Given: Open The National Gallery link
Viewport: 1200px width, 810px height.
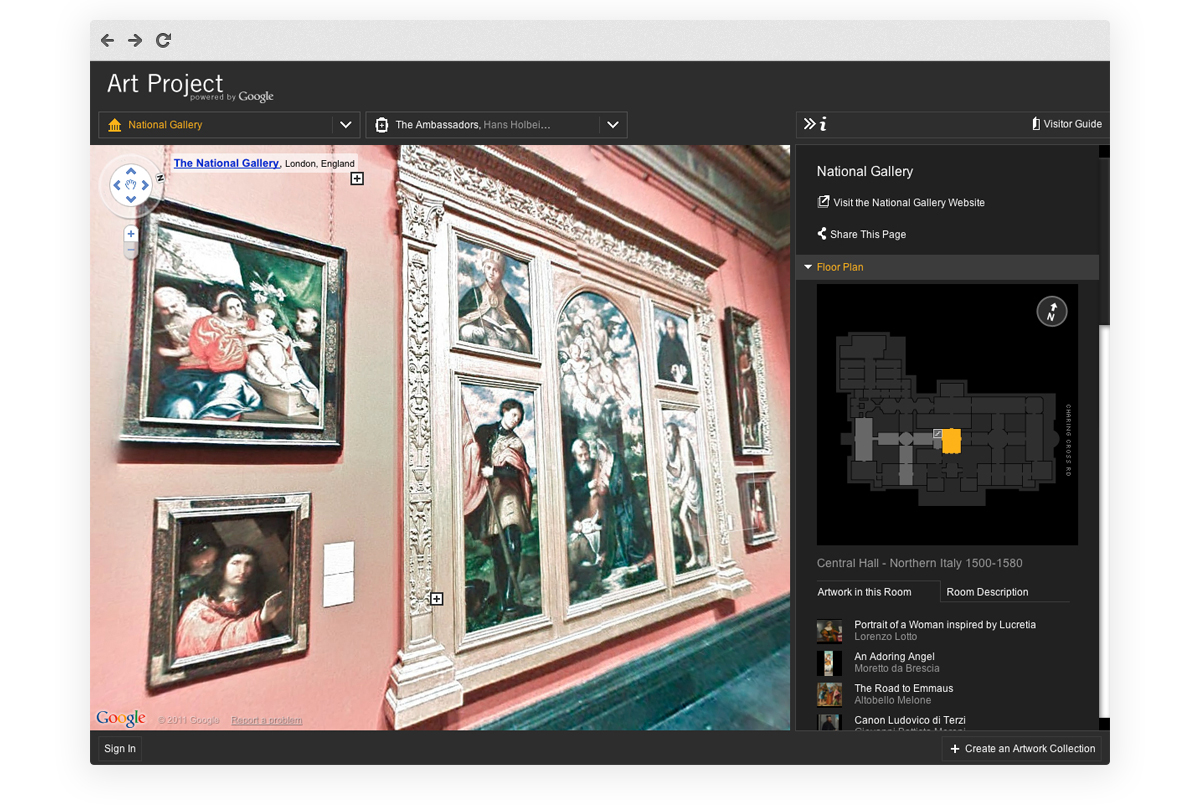Looking at the screenshot, I should [x=226, y=163].
